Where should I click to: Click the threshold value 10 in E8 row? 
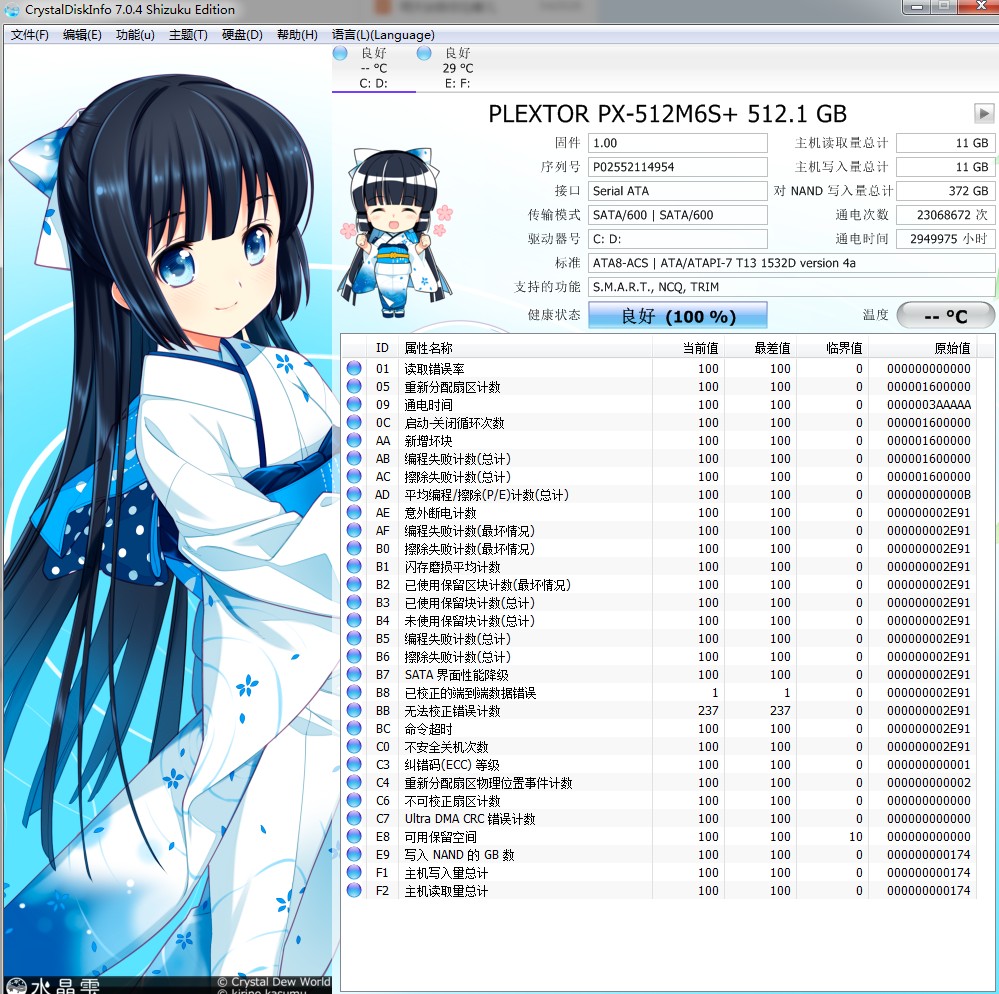856,837
